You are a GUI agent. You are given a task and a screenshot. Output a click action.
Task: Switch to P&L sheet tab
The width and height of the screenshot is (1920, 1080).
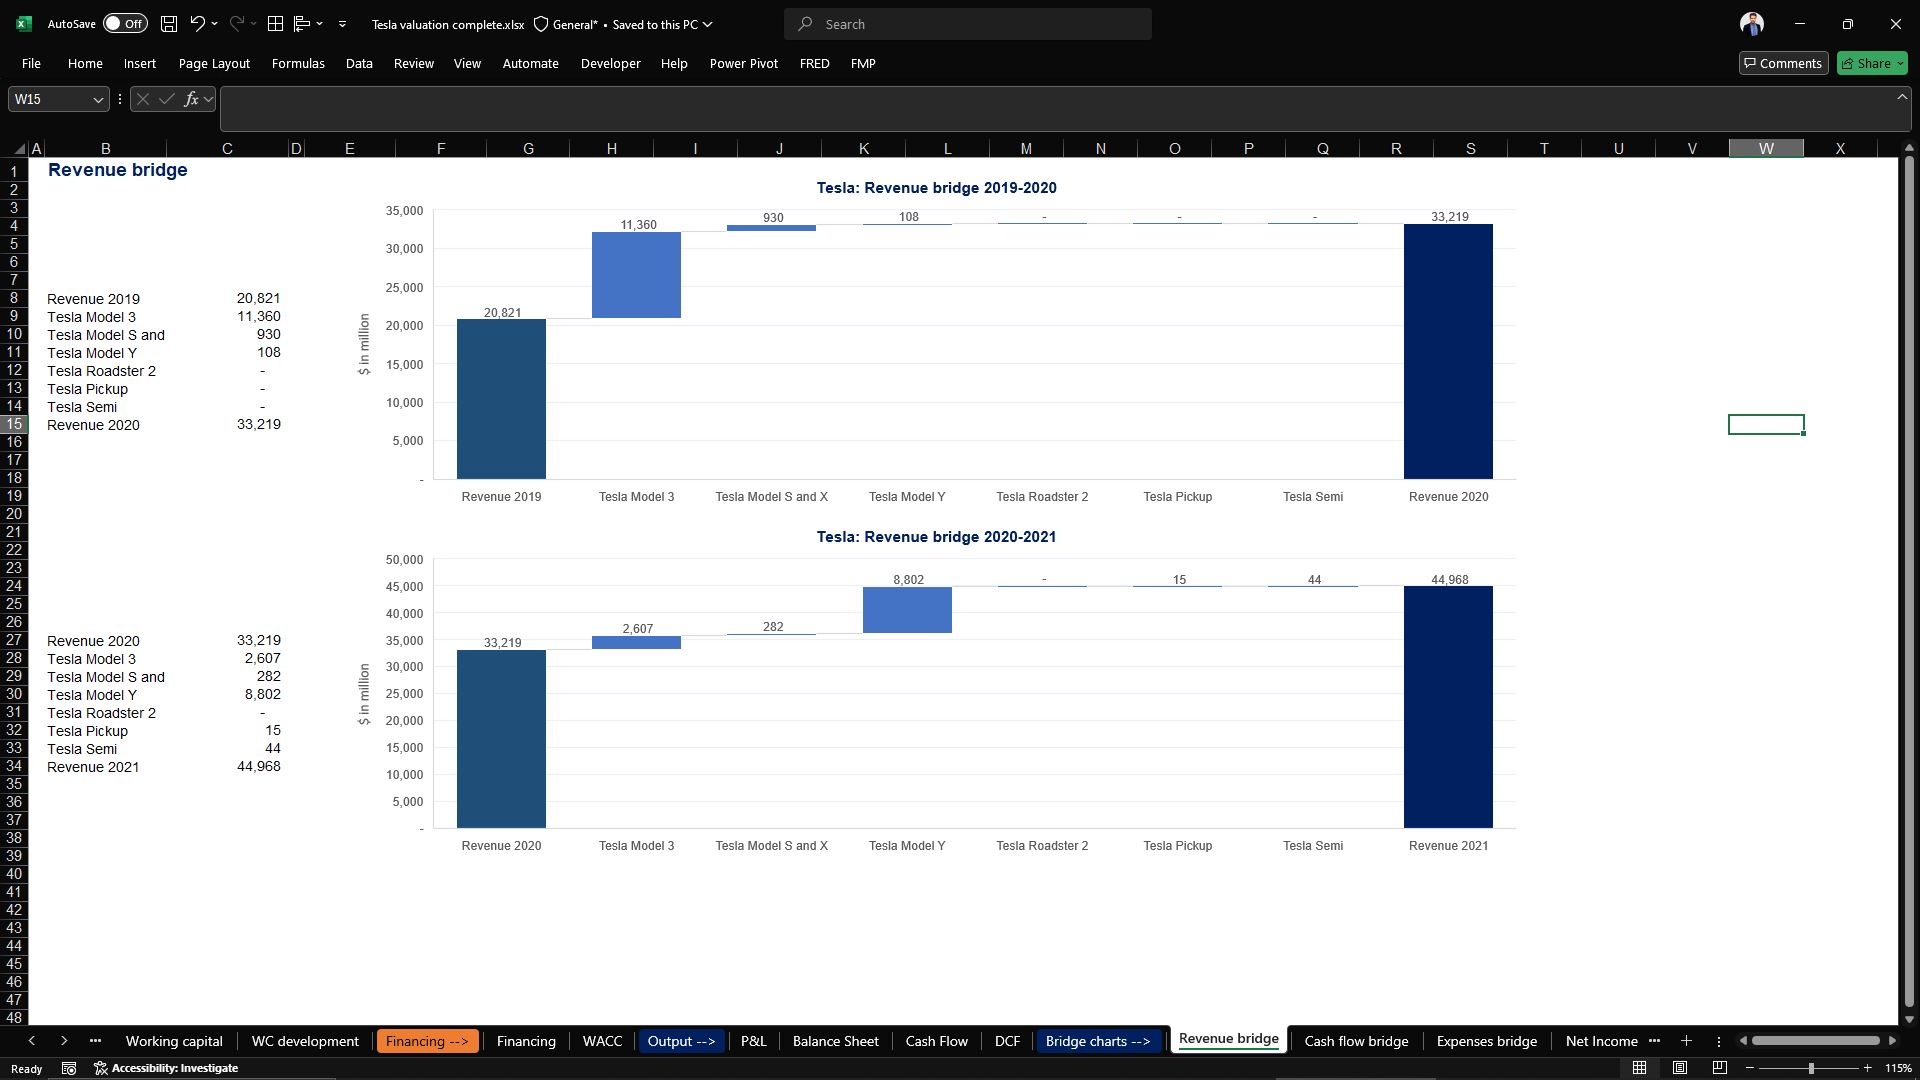753,1041
